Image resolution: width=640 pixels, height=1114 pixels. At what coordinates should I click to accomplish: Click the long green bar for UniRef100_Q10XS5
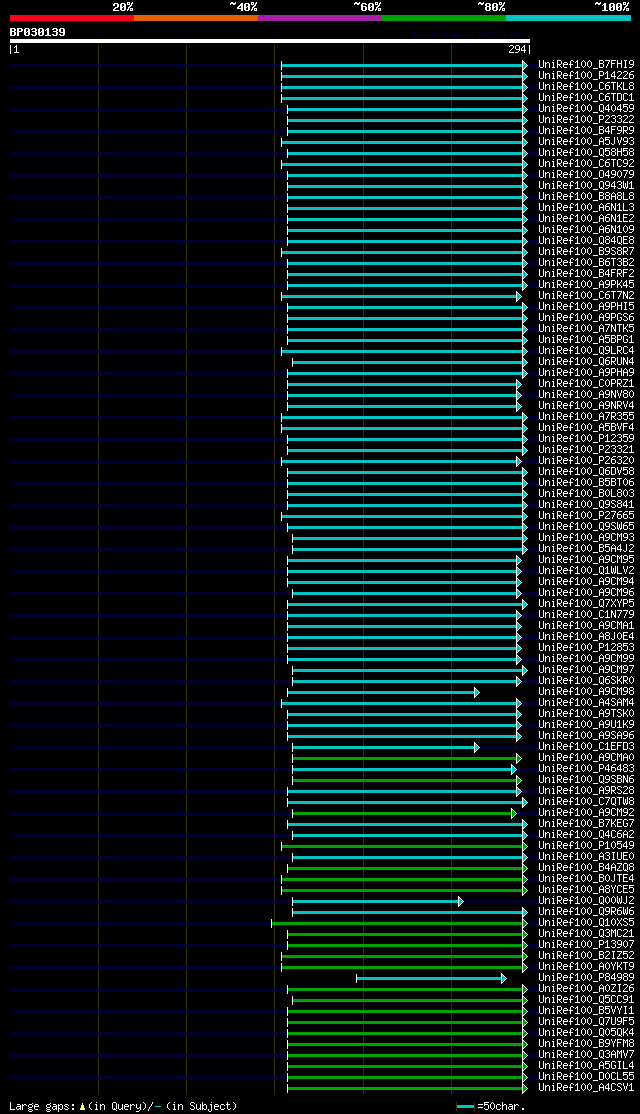tap(399, 923)
